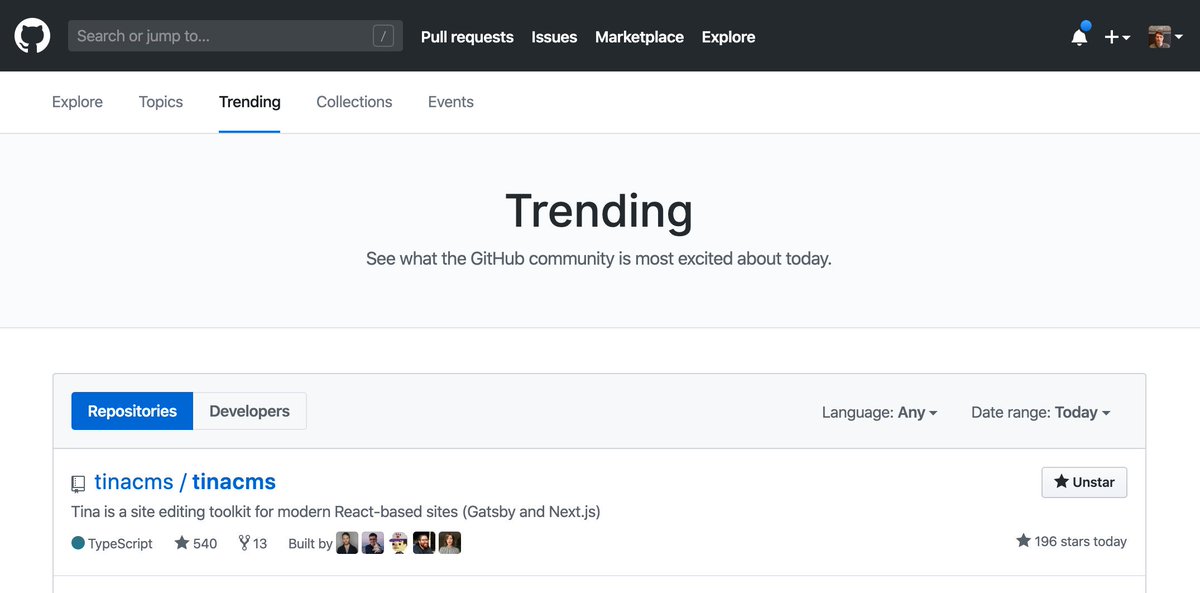1200x593 pixels.
Task: Open Marketplace in the header
Action: click(639, 37)
